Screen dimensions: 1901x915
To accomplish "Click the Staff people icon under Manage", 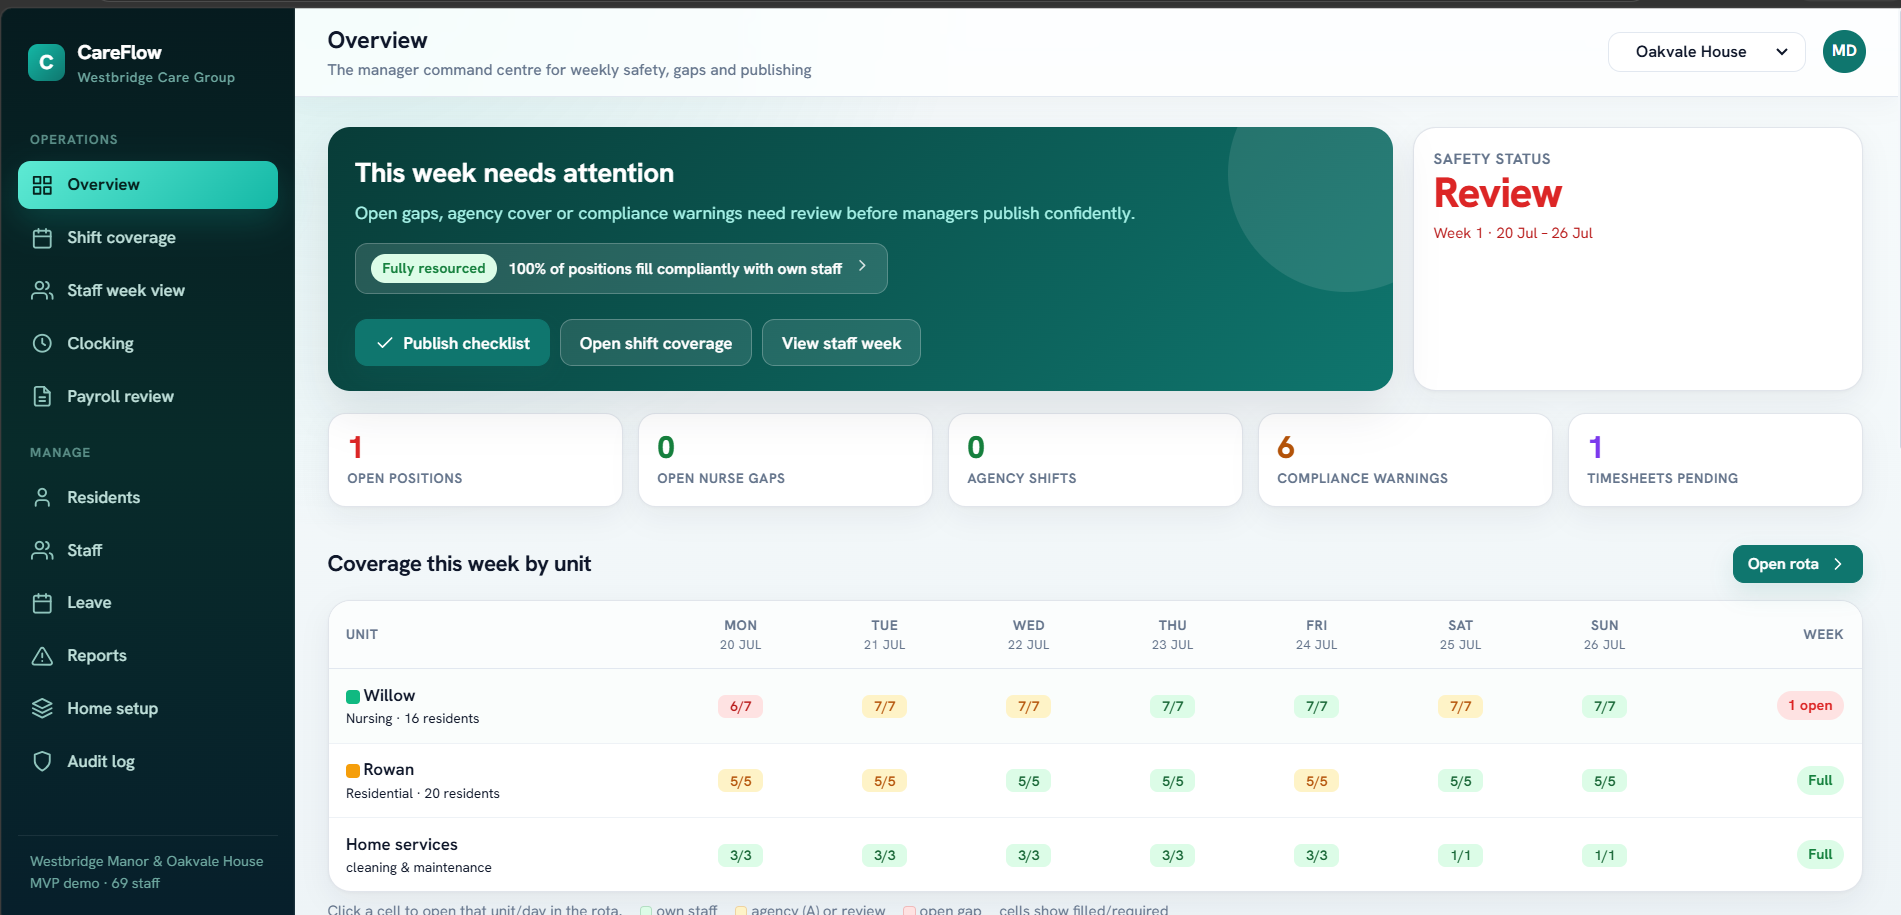I will coord(42,551).
